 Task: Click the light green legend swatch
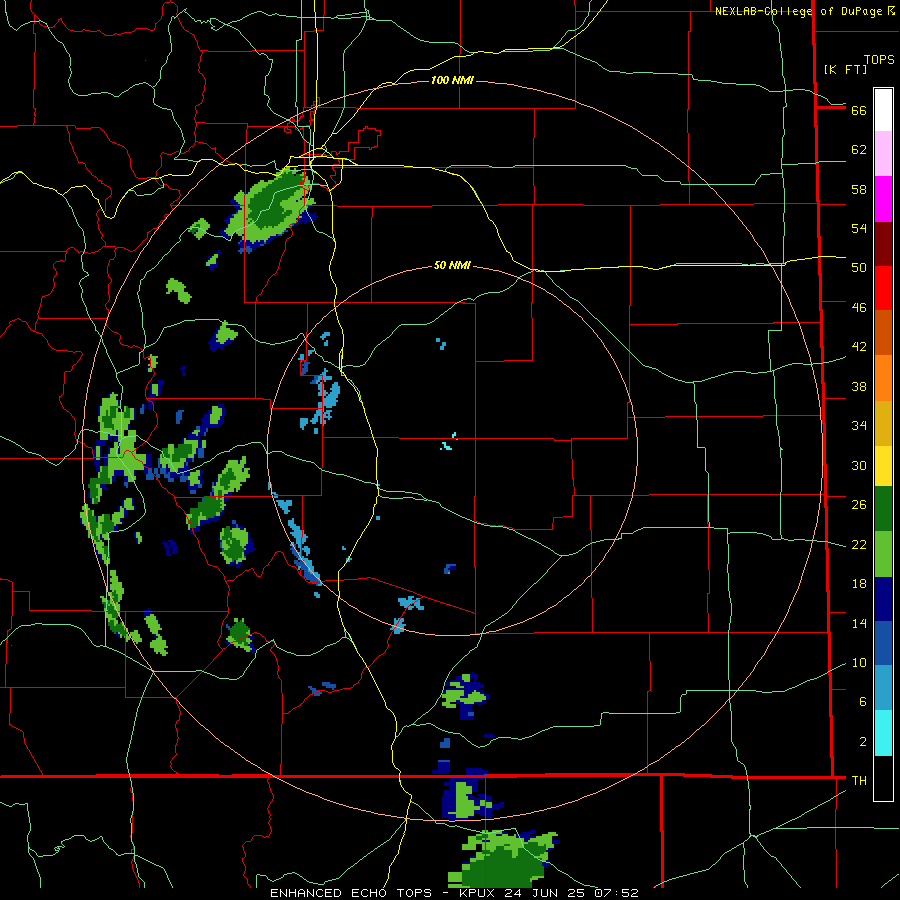883,554
